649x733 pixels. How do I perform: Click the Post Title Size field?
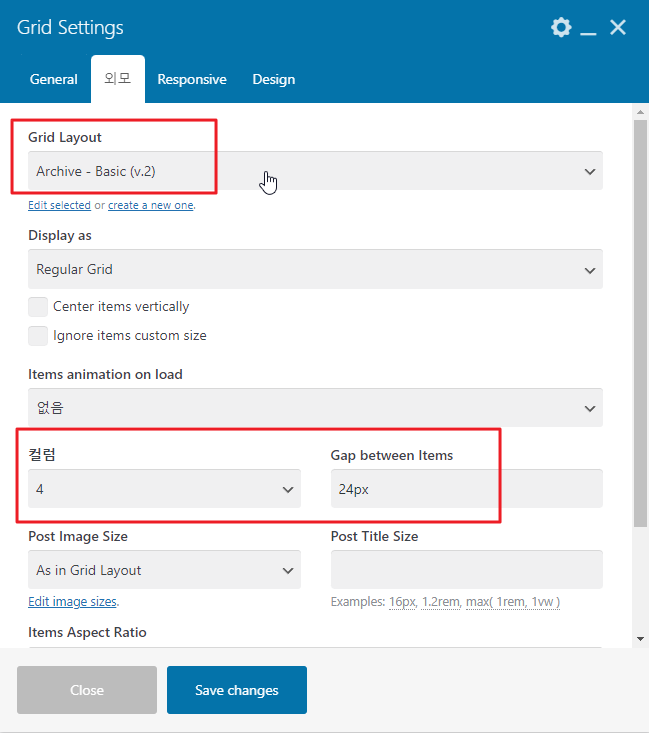point(467,570)
